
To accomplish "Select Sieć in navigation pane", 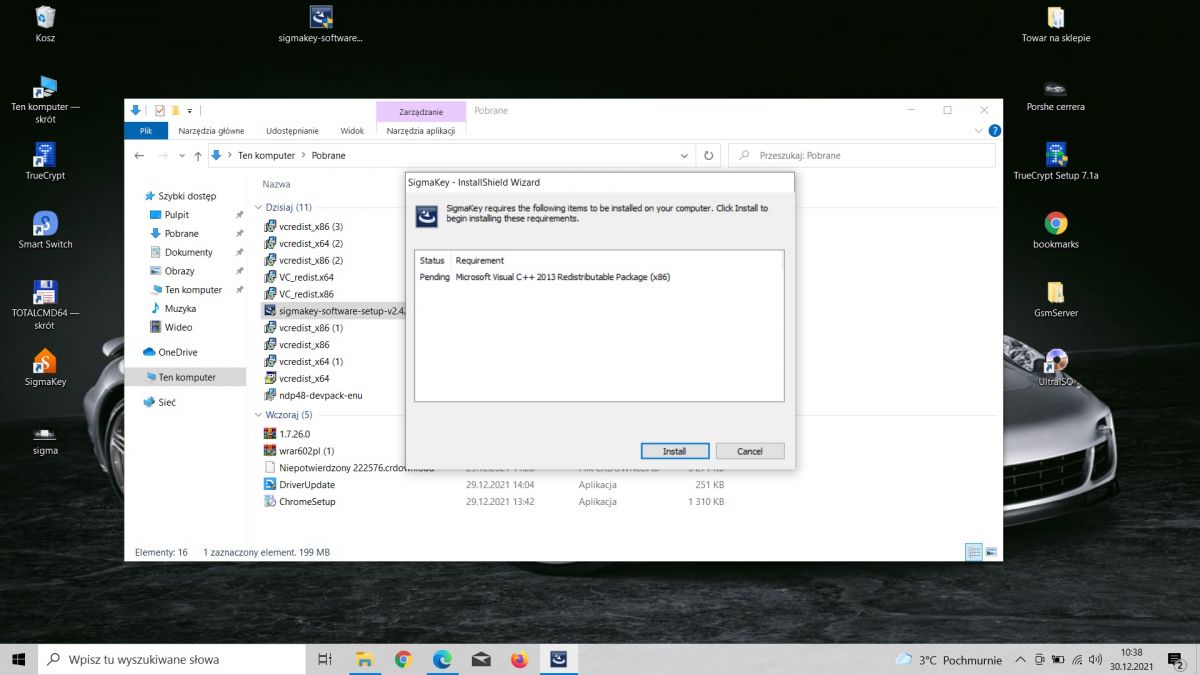I will pos(167,401).
